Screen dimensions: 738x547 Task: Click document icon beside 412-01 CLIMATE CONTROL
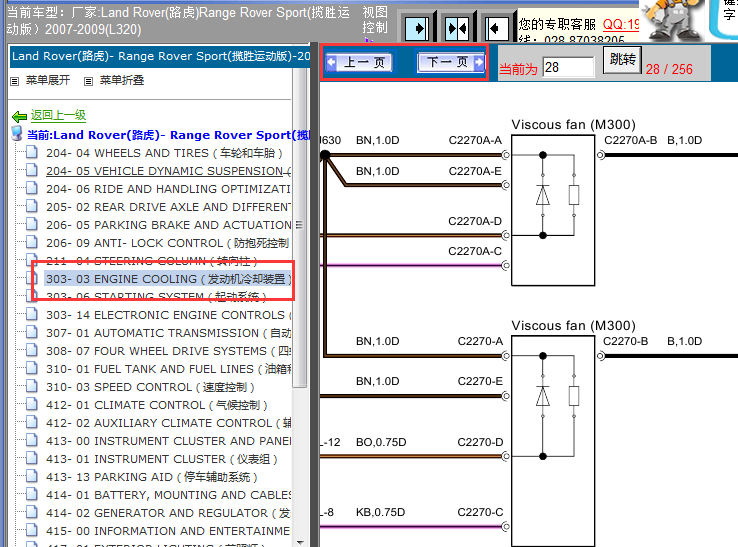coord(32,404)
